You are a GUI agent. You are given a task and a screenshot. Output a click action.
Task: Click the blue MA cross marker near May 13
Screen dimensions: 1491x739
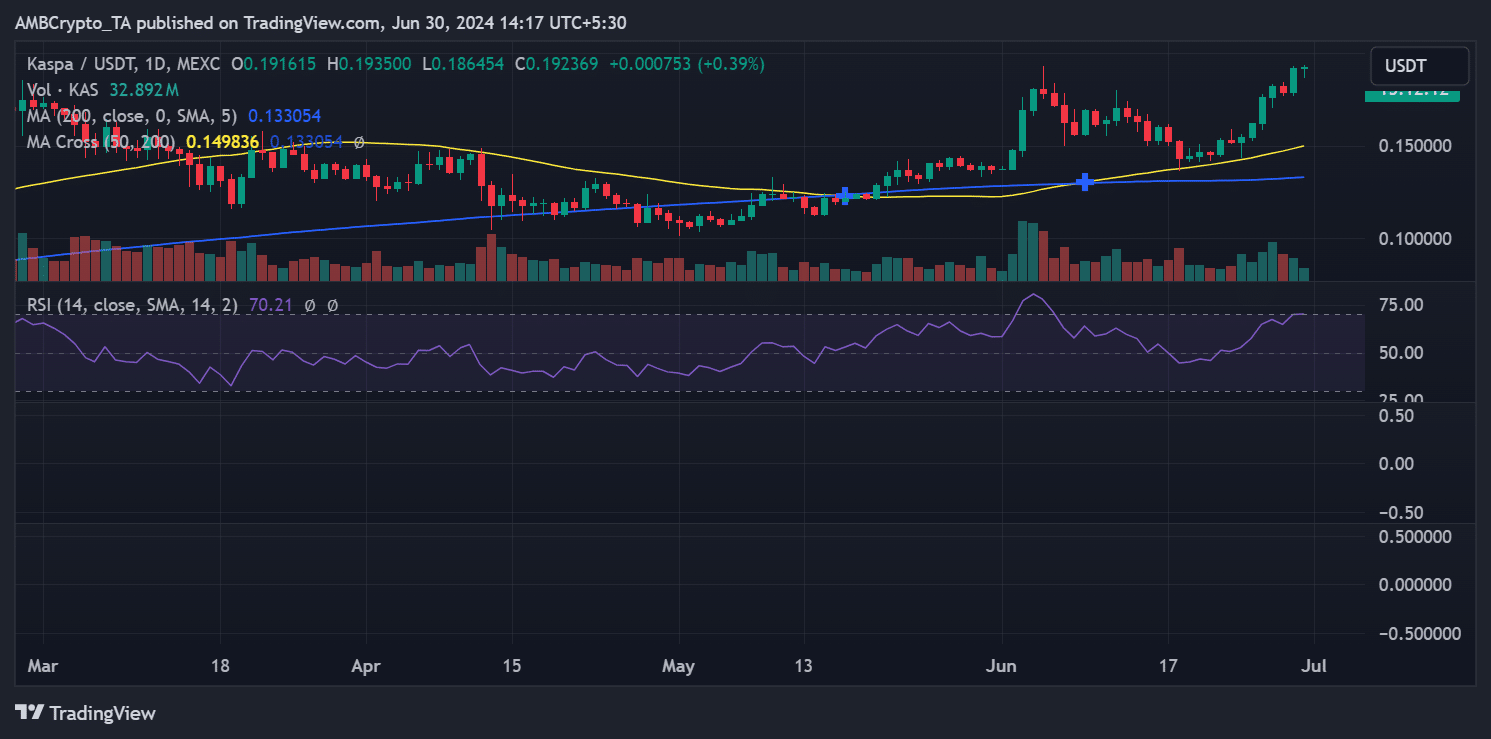(x=844, y=196)
